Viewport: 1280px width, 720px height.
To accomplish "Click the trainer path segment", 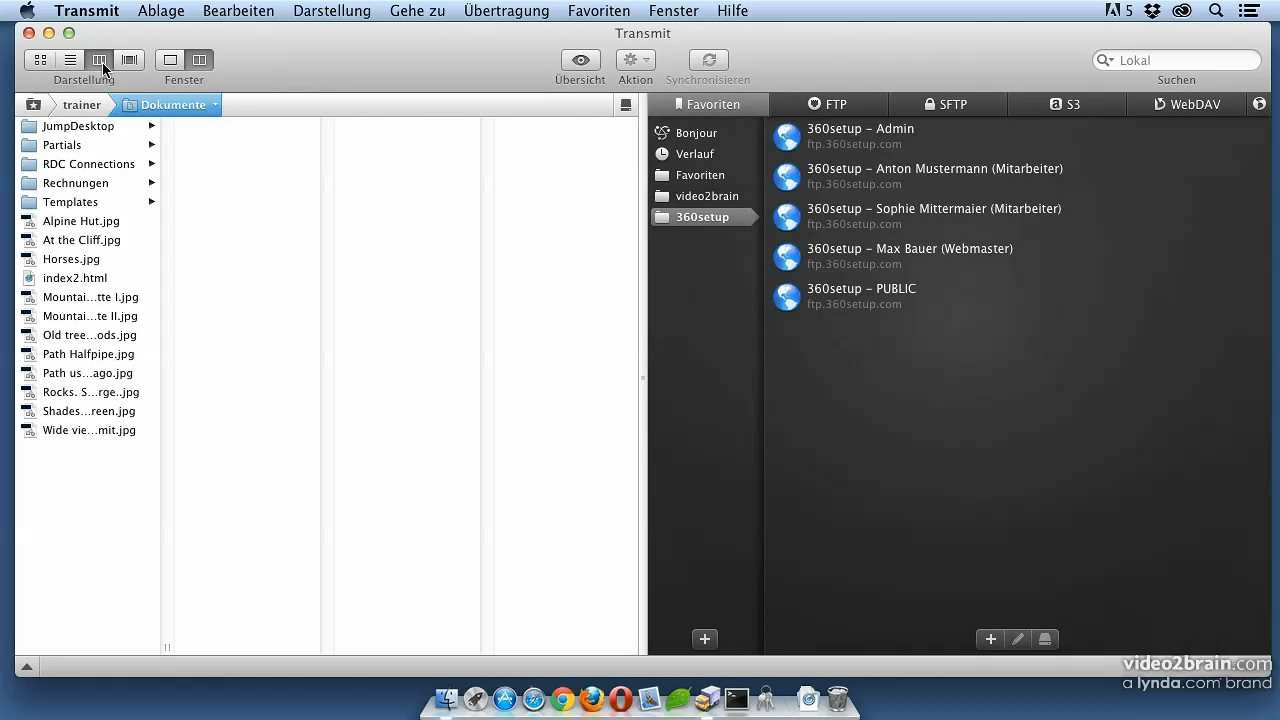I will [x=81, y=104].
